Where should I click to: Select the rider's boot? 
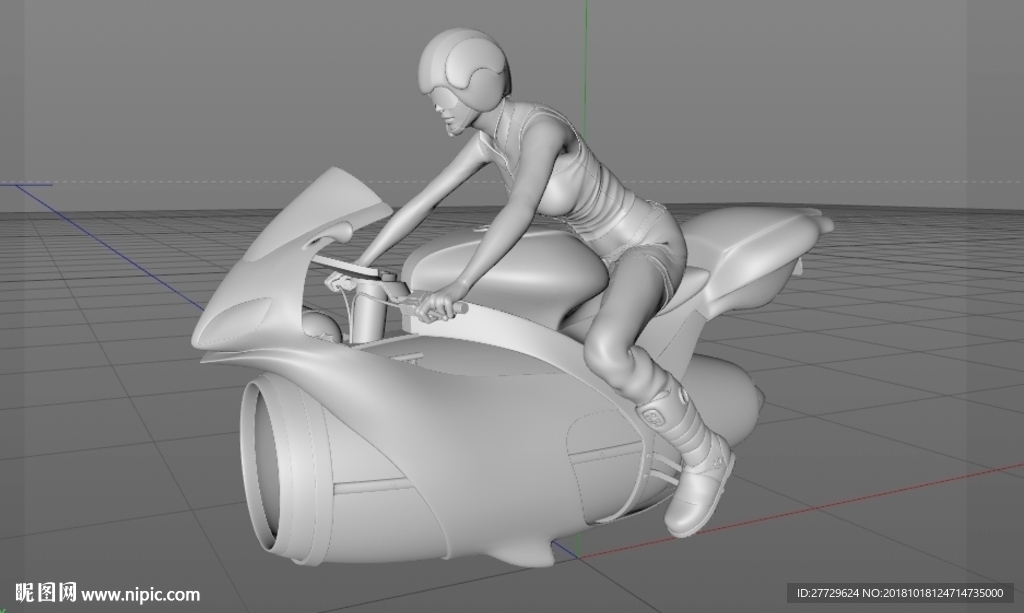coord(692,460)
